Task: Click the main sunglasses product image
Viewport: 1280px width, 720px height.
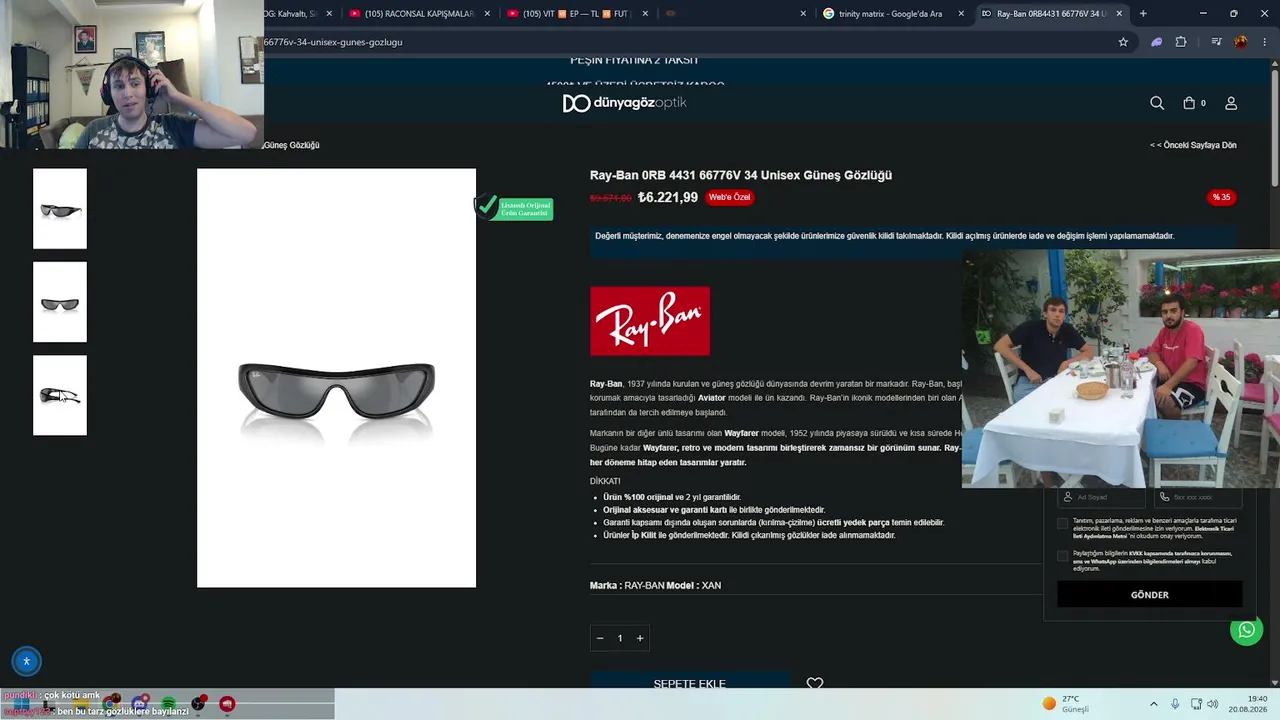Action: [336, 378]
